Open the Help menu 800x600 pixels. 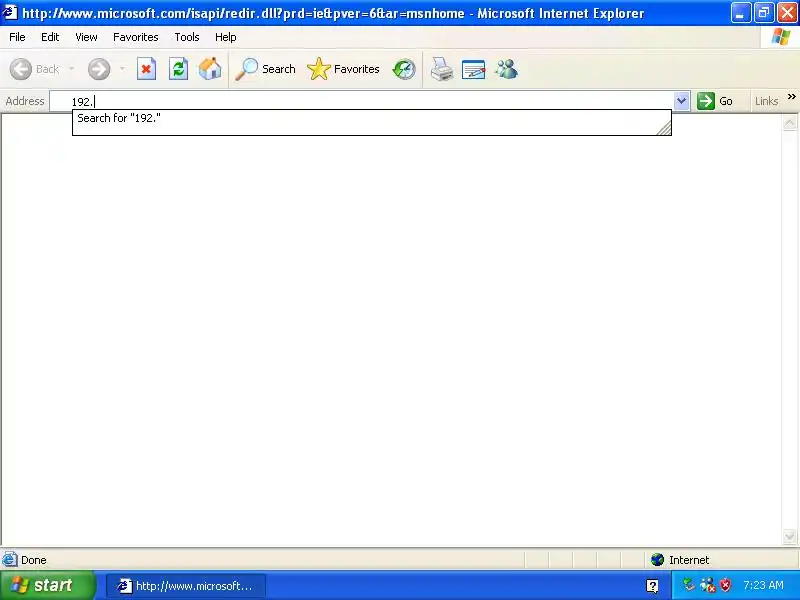pos(226,37)
